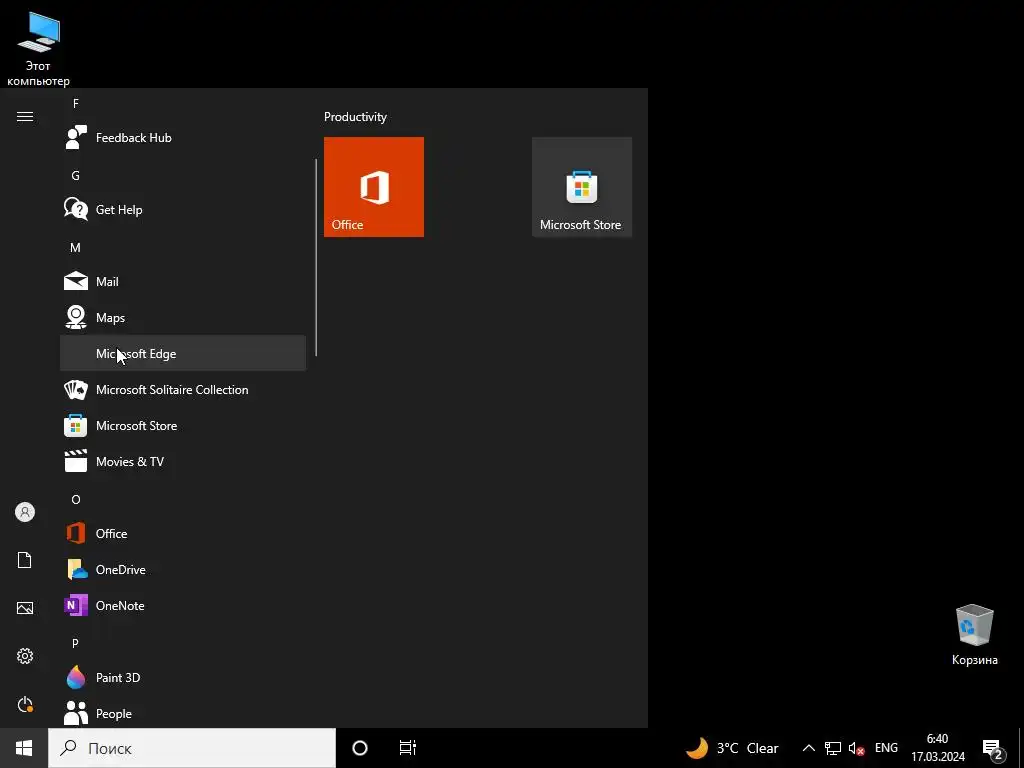Open Microsoft Store in the app list

[x=183, y=426]
